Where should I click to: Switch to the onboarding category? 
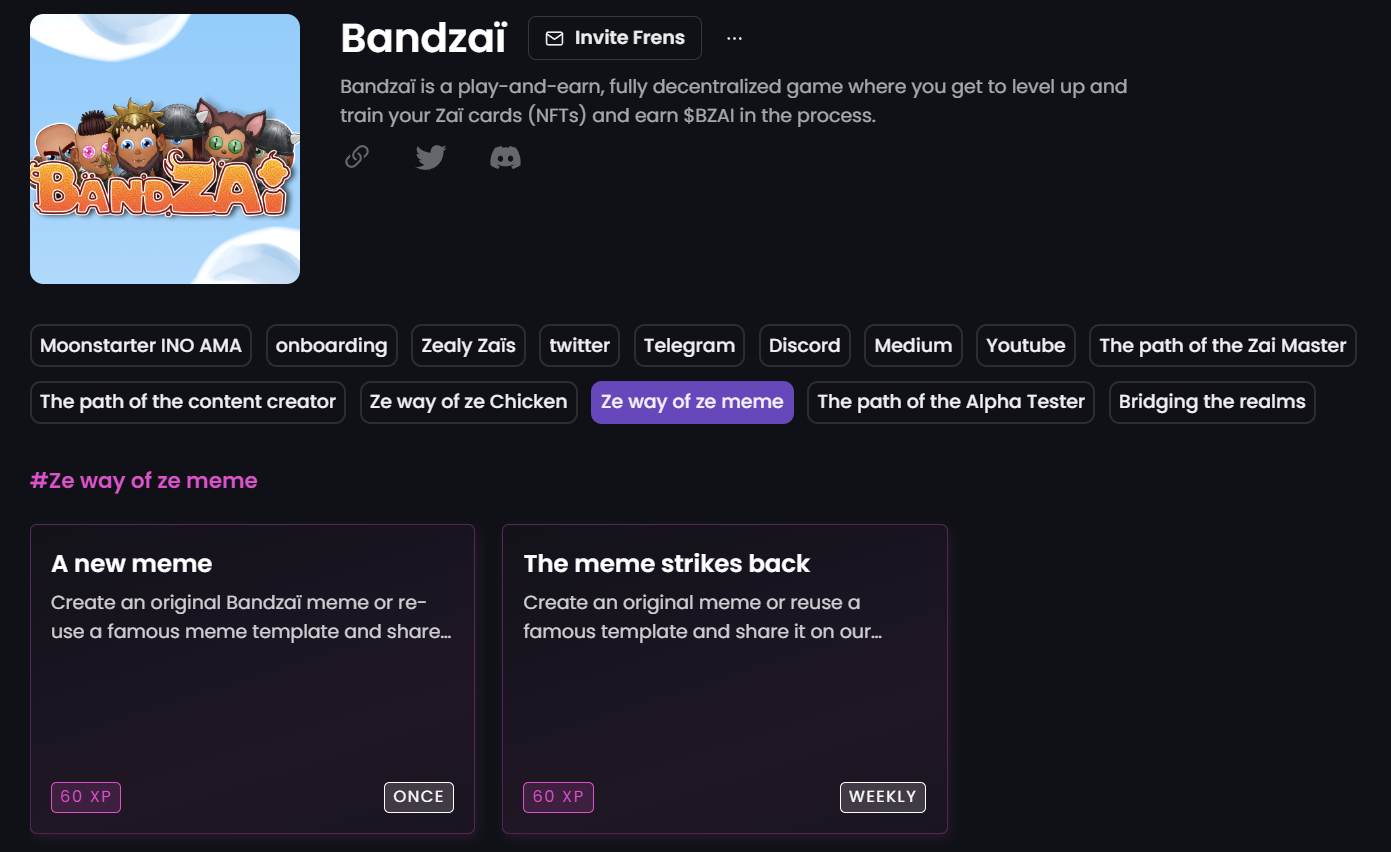[331, 345]
